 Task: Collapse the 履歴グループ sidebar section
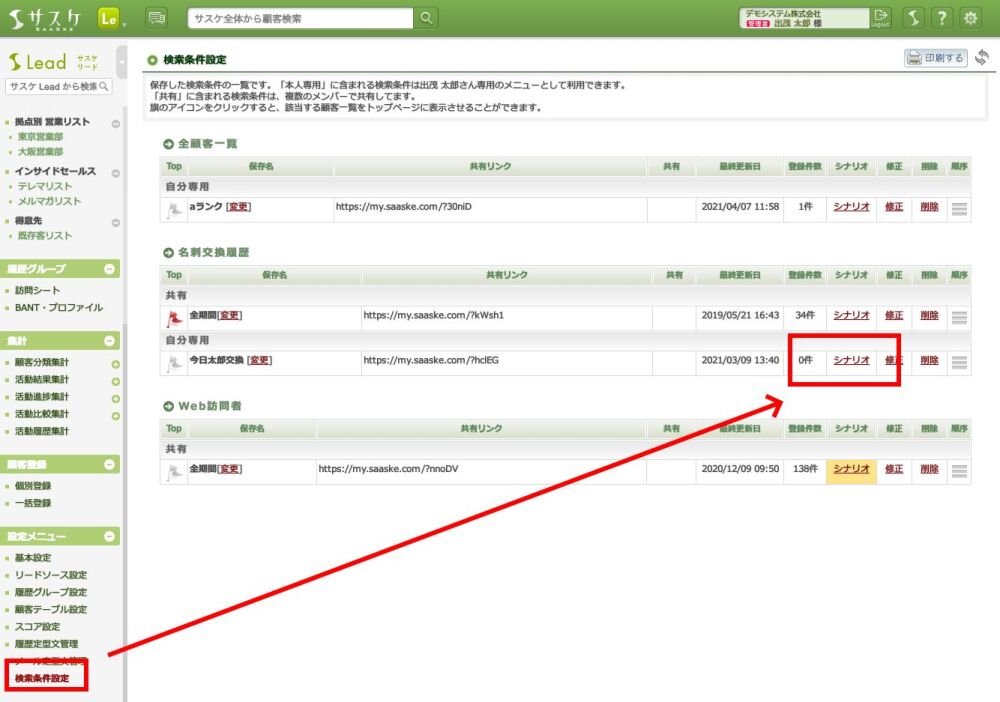point(110,269)
